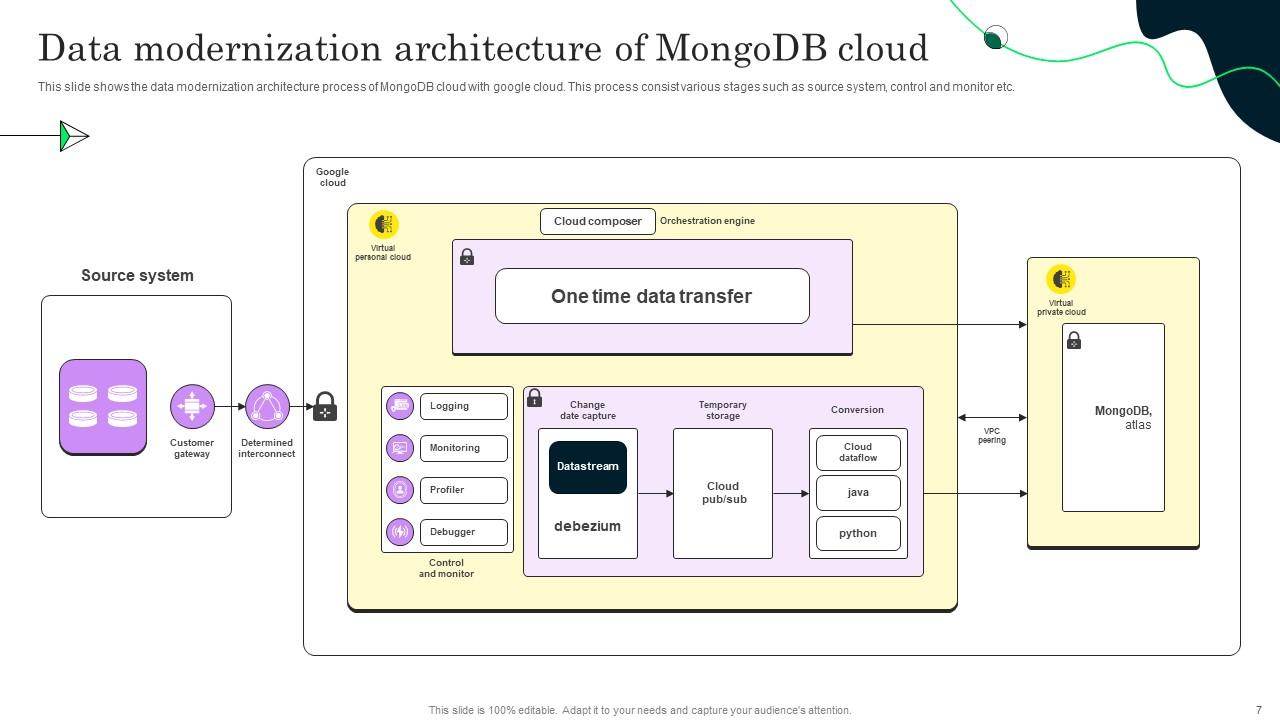The width and height of the screenshot is (1280, 720).
Task: Click the Cloud pub/sub temporary storage box
Action: tap(722, 492)
